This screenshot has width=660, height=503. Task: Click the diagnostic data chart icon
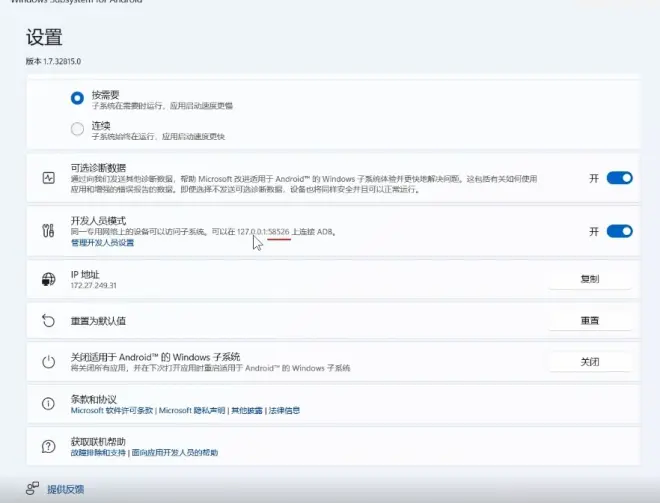pyautogui.click(x=48, y=178)
